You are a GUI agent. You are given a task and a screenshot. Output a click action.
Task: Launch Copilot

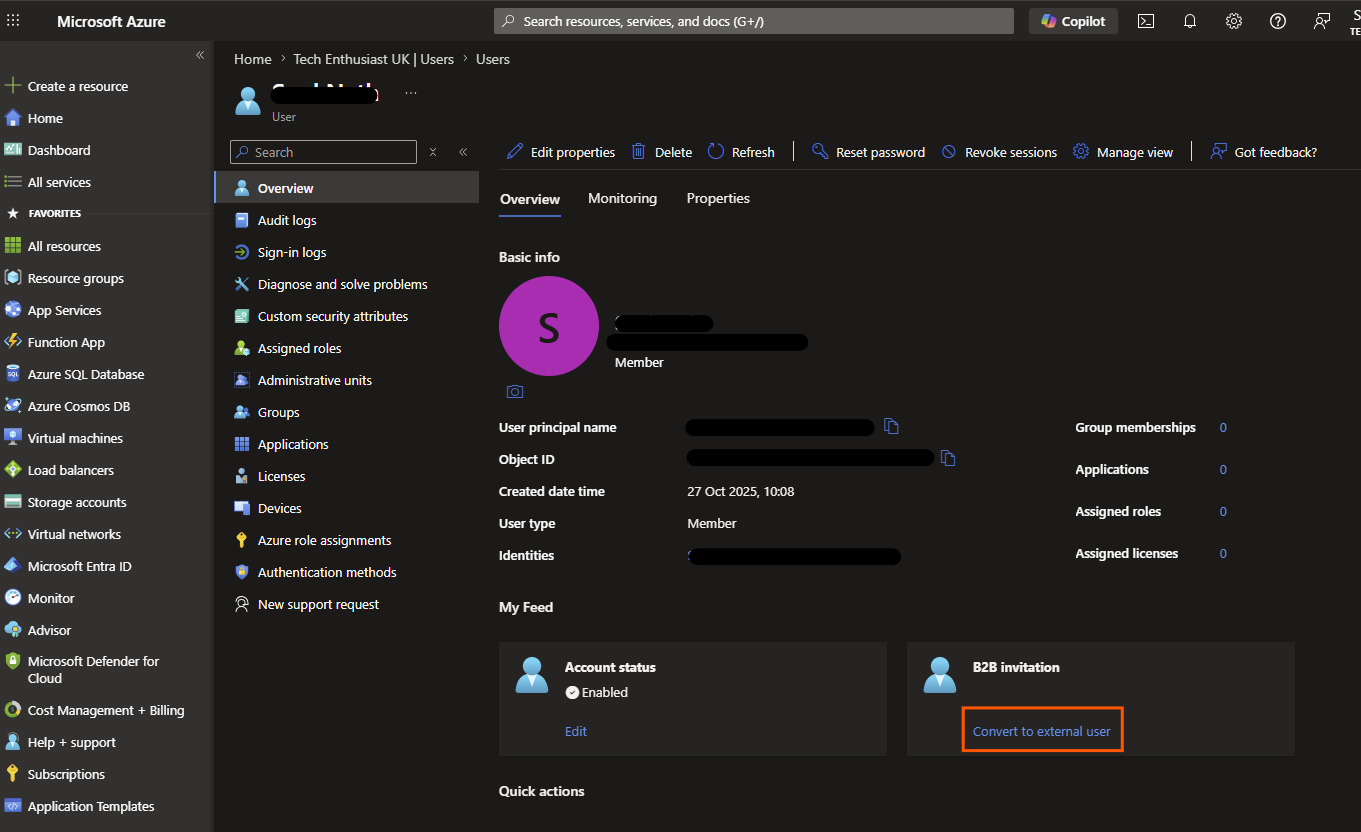pos(1073,21)
